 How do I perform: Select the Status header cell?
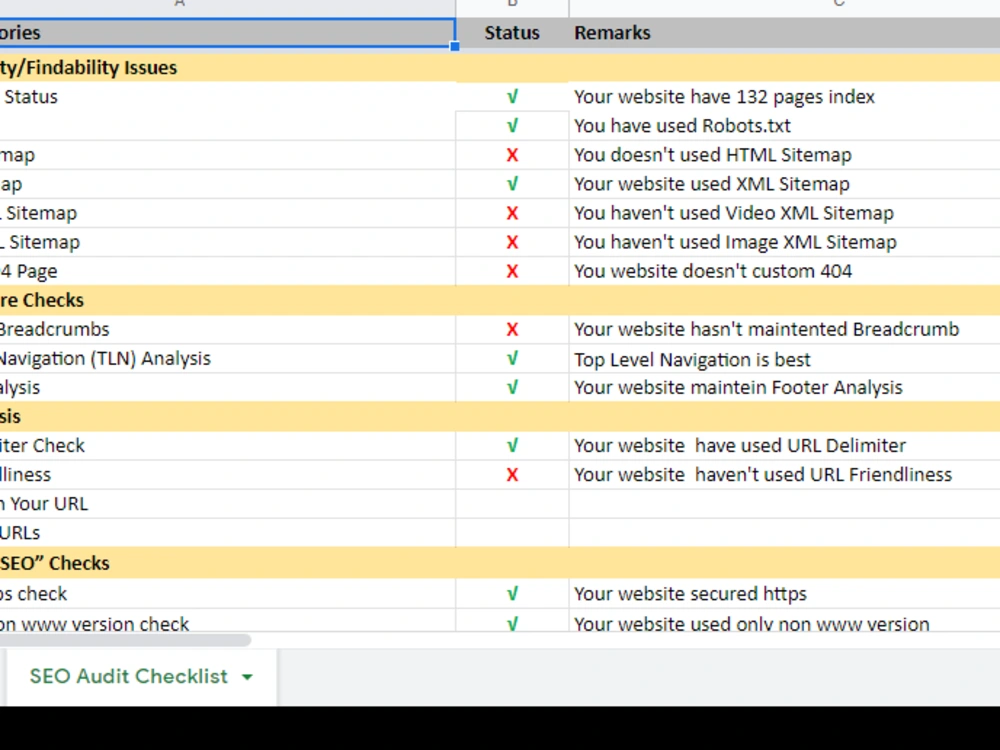pyautogui.click(x=512, y=33)
